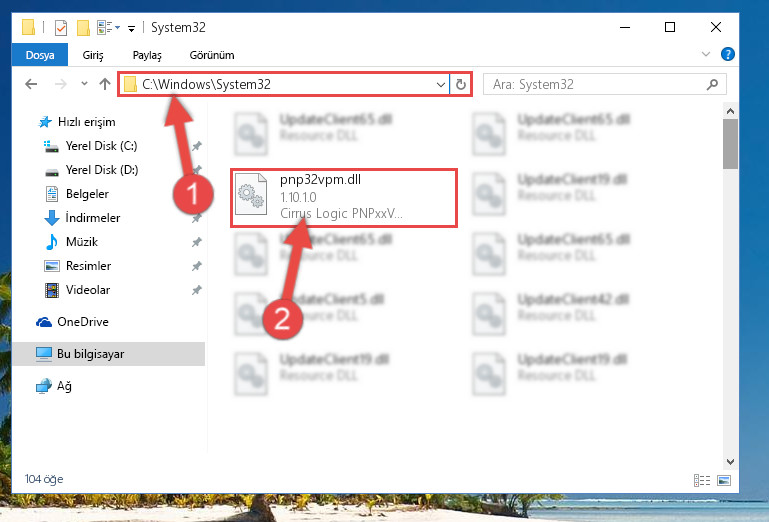Click the address bar path C:\Windows\System32
Viewport: 769px width, 522px height.
coord(206,84)
